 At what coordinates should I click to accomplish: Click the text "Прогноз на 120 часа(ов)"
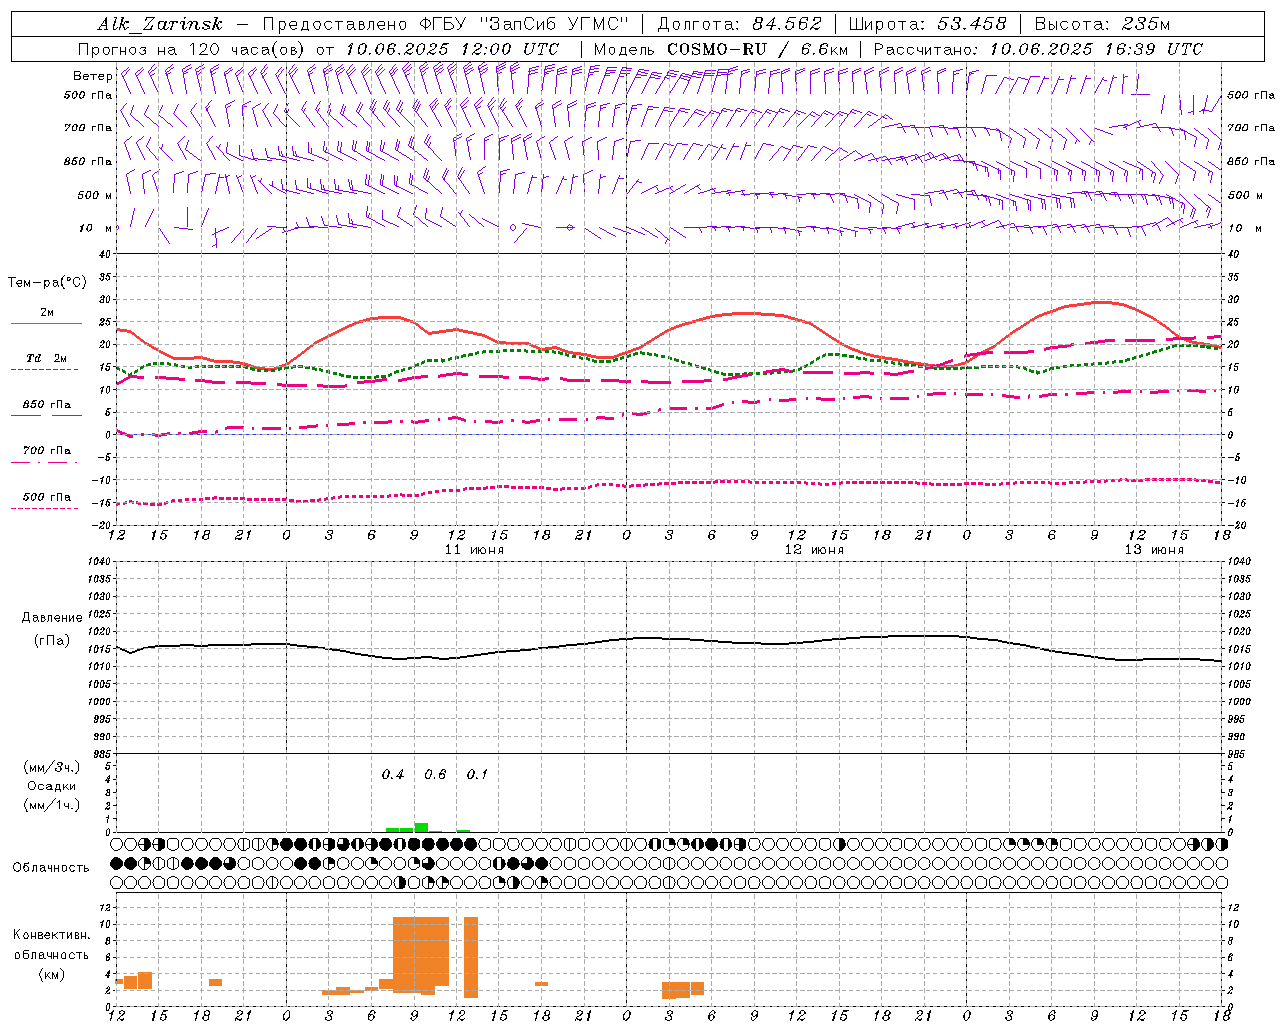pyautogui.click(x=193, y=49)
